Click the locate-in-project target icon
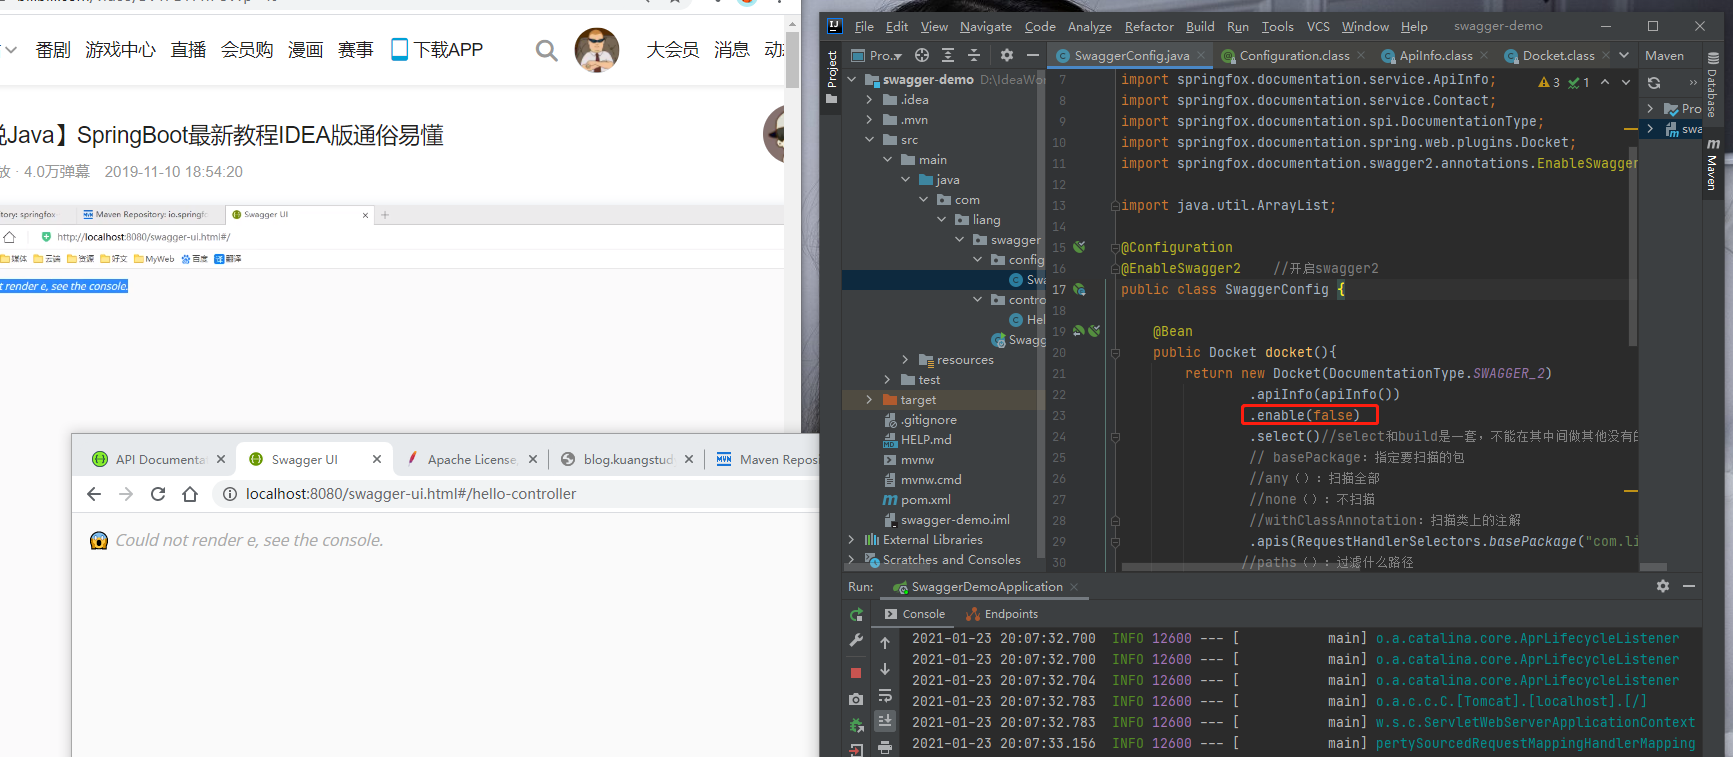Viewport: 1733px width, 757px height. (x=922, y=55)
